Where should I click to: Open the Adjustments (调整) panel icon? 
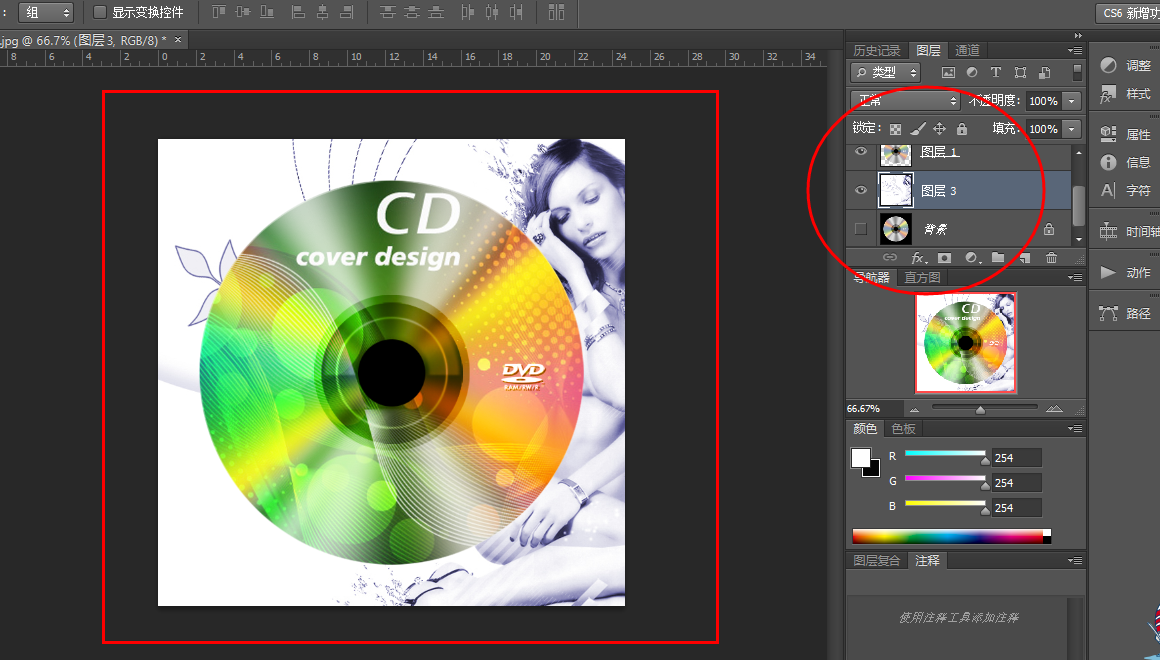(x=1108, y=65)
